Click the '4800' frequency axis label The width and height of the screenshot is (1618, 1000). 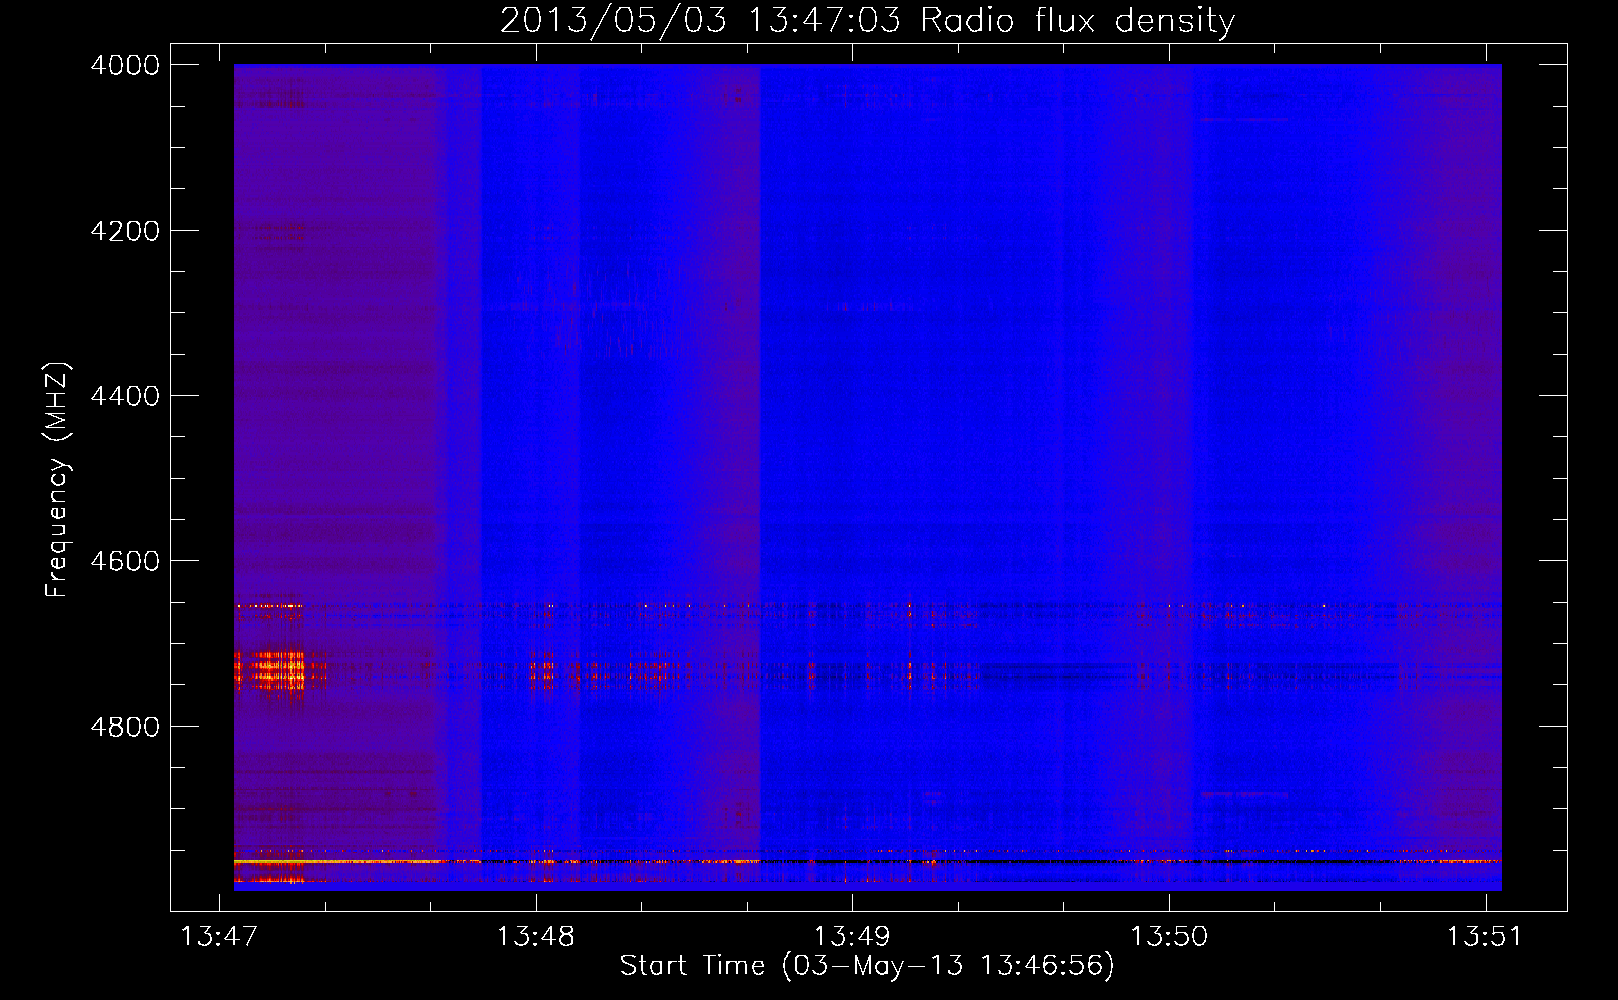click(x=125, y=726)
